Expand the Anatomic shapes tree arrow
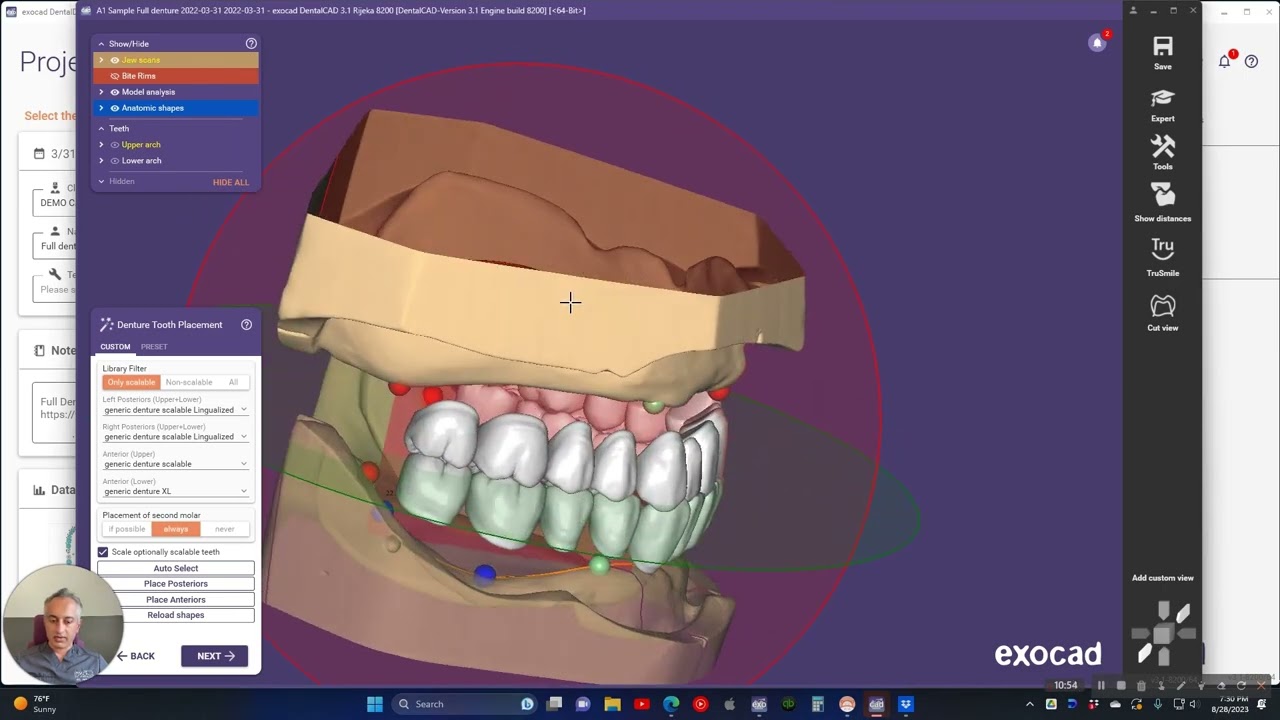The height and width of the screenshot is (720, 1280). [x=101, y=108]
